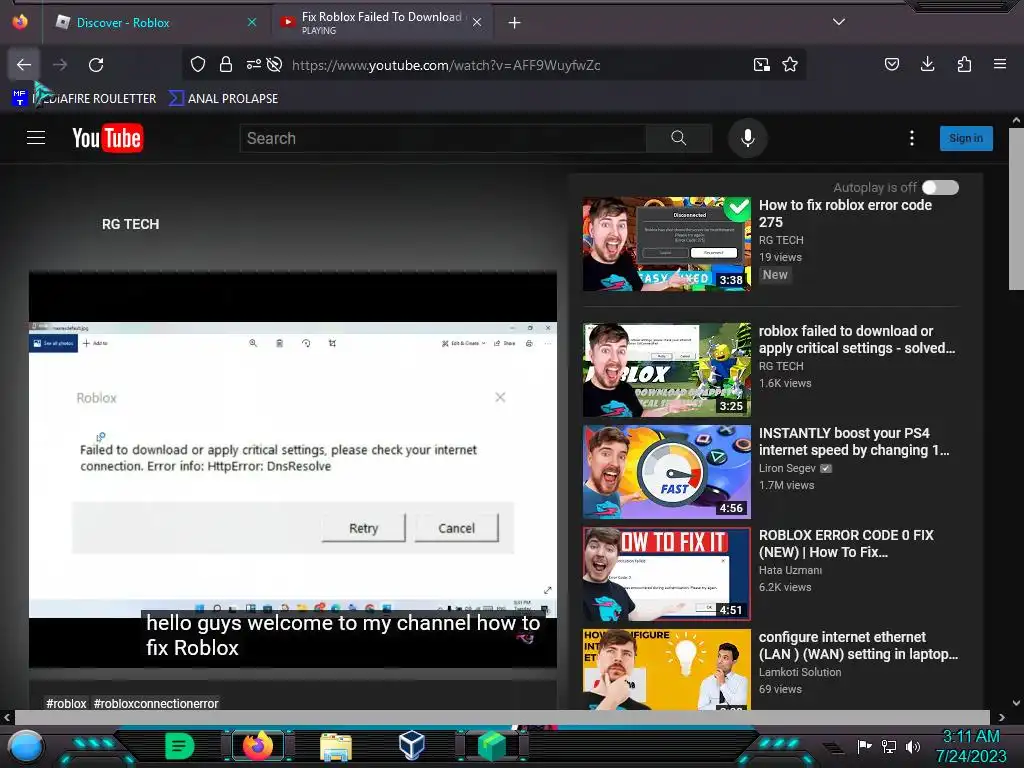Close the Fix Roblox Failed To Download tab
This screenshot has width=1024, height=768.
pyautogui.click(x=477, y=22)
